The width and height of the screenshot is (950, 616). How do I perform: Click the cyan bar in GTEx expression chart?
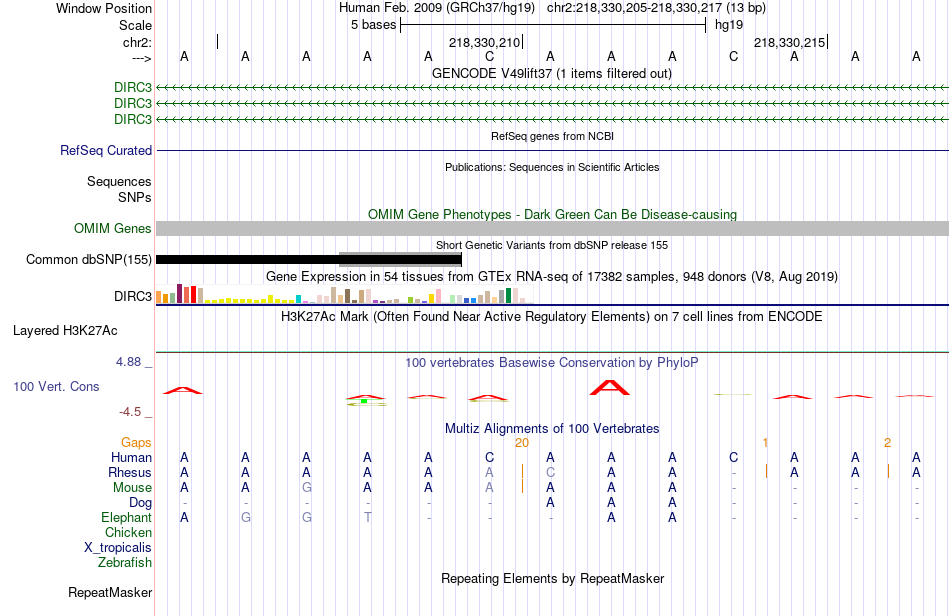pos(298,299)
